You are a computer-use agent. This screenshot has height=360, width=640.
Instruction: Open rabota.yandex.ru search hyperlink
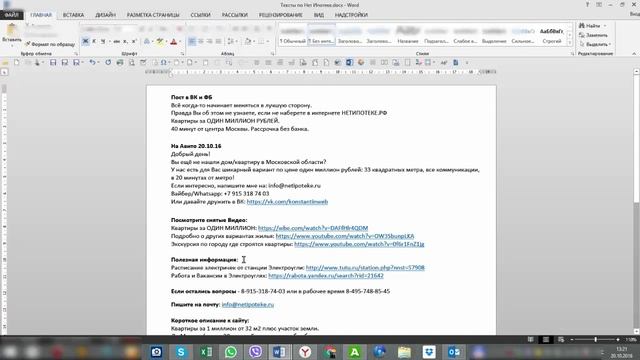click(x=326, y=276)
